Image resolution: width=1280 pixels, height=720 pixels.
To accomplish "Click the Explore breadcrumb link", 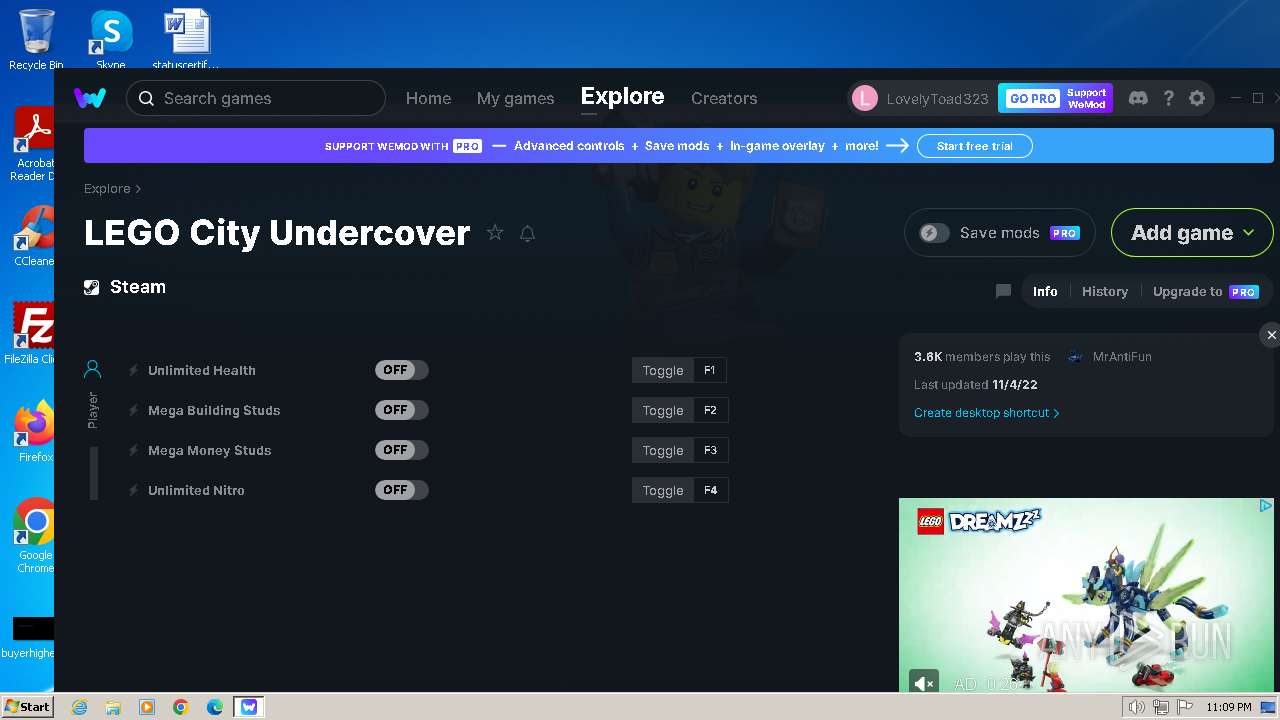I will [x=107, y=188].
